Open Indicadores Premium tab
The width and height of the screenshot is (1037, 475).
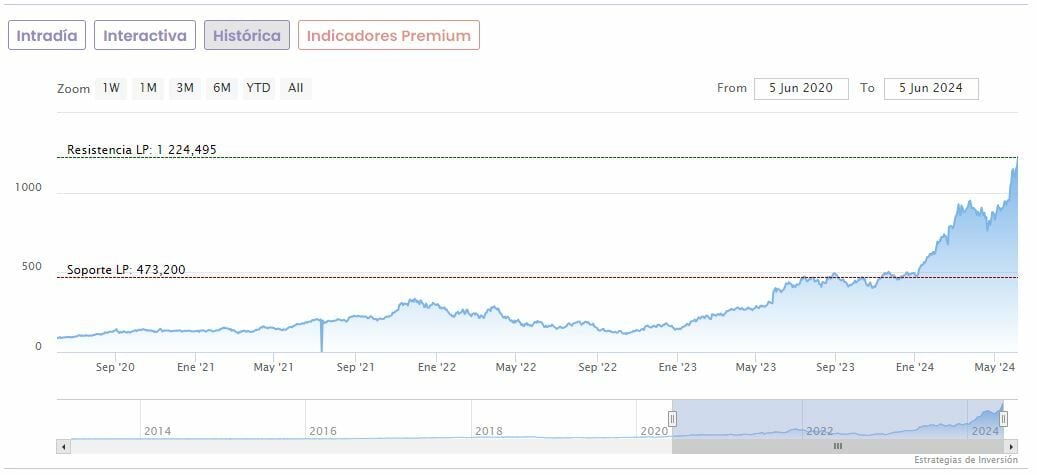click(388, 35)
